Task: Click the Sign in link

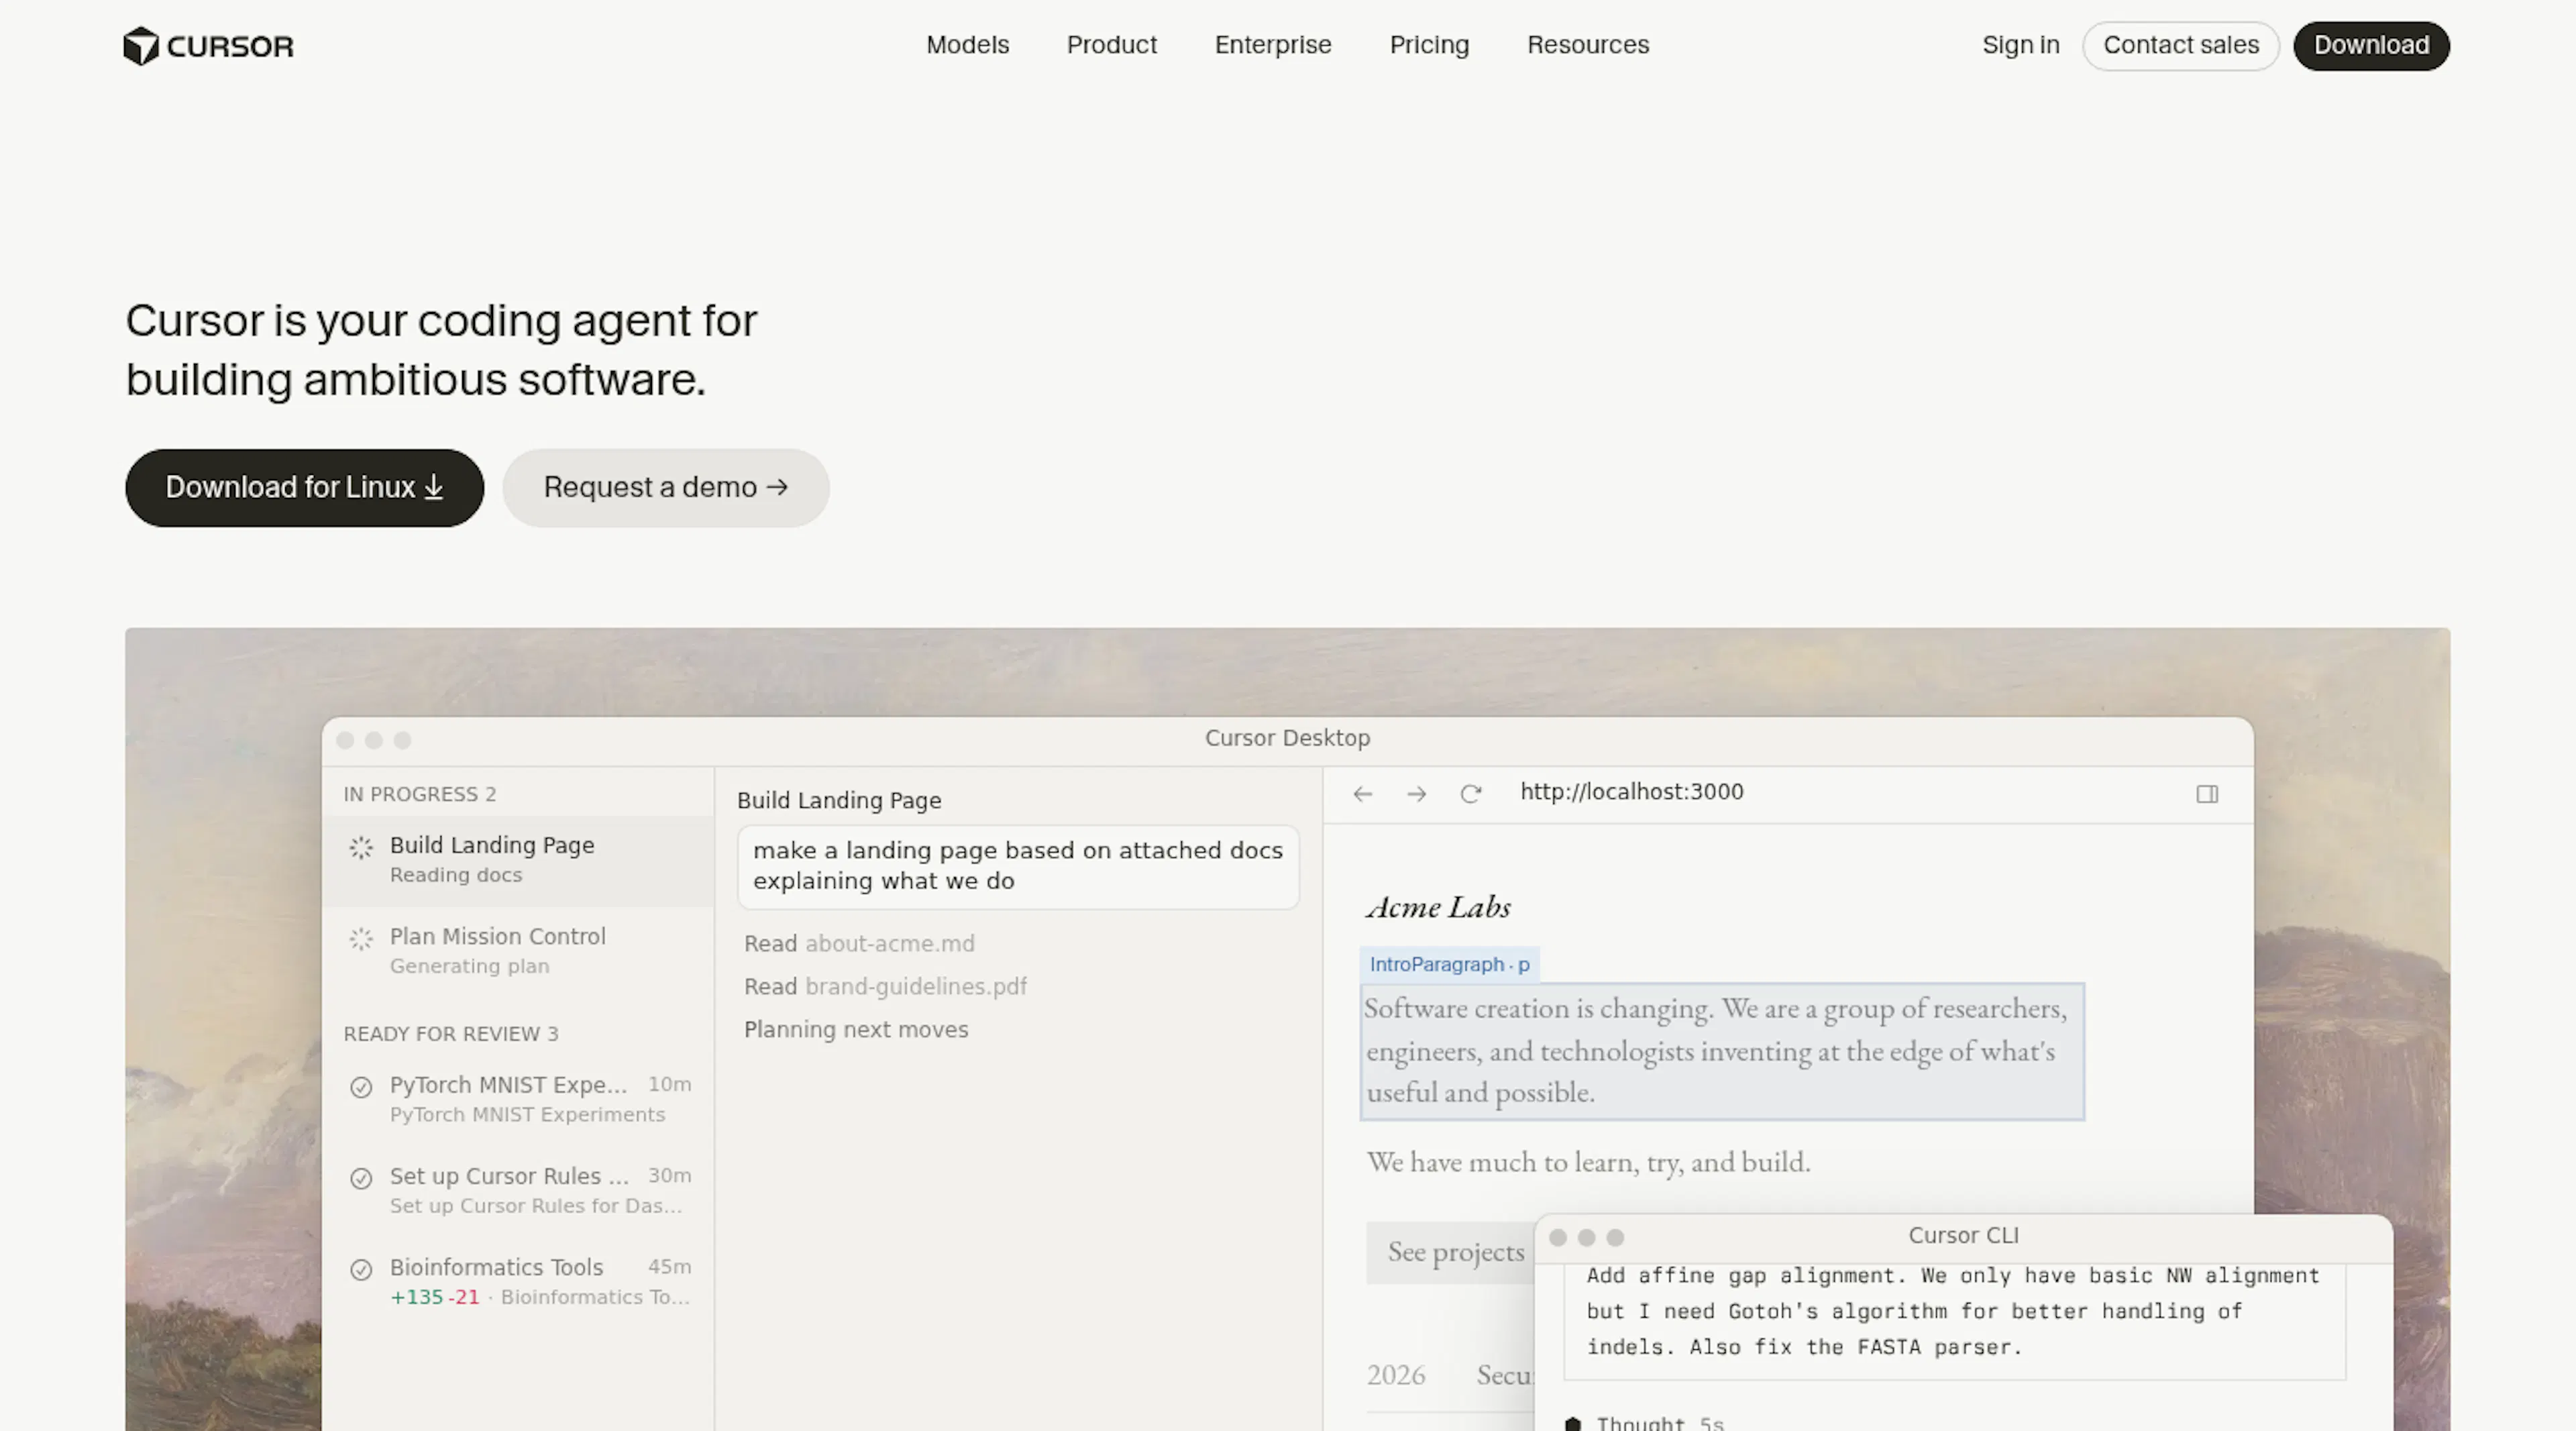Action: pos(2020,45)
